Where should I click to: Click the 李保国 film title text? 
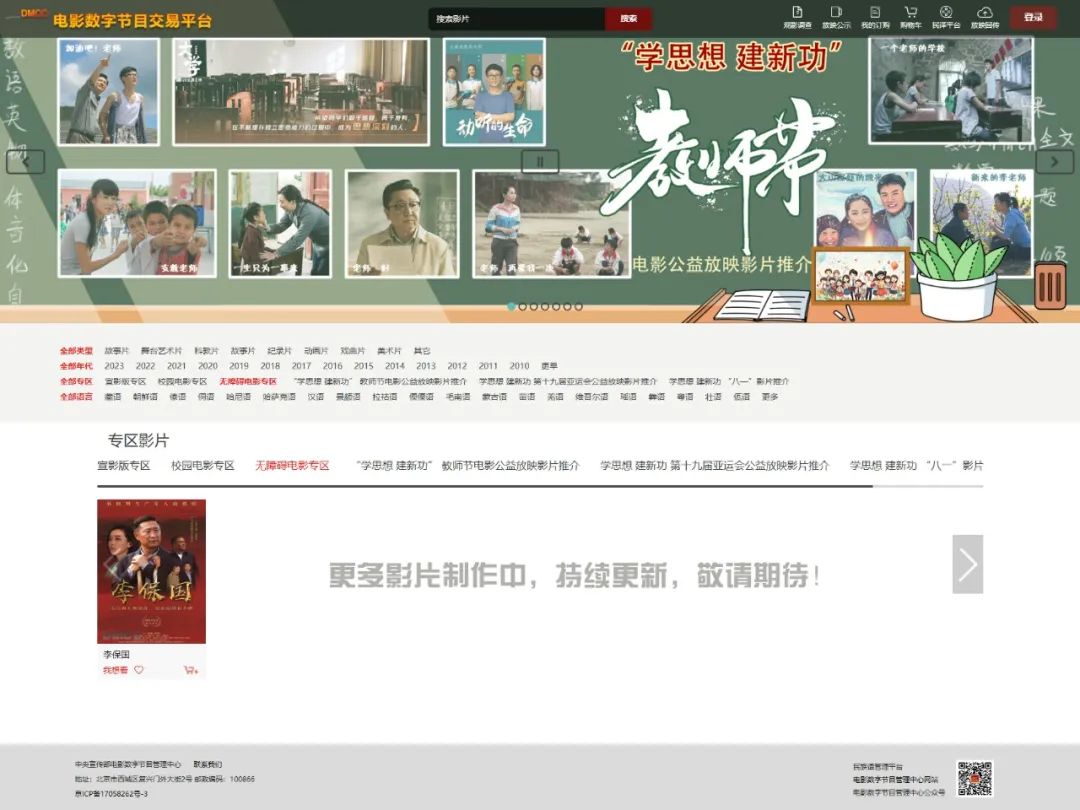pyautogui.click(x=116, y=654)
